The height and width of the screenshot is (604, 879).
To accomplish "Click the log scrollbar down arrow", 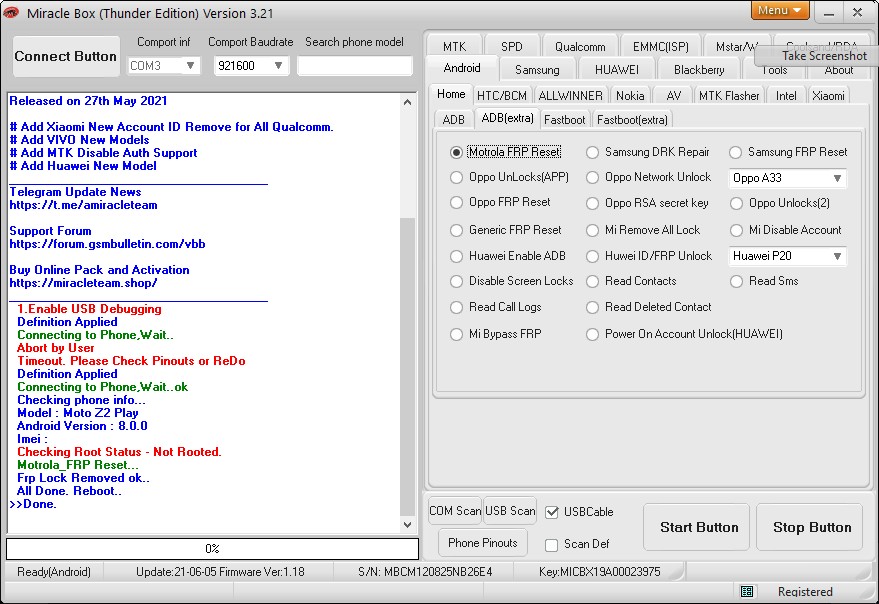I will click(408, 525).
